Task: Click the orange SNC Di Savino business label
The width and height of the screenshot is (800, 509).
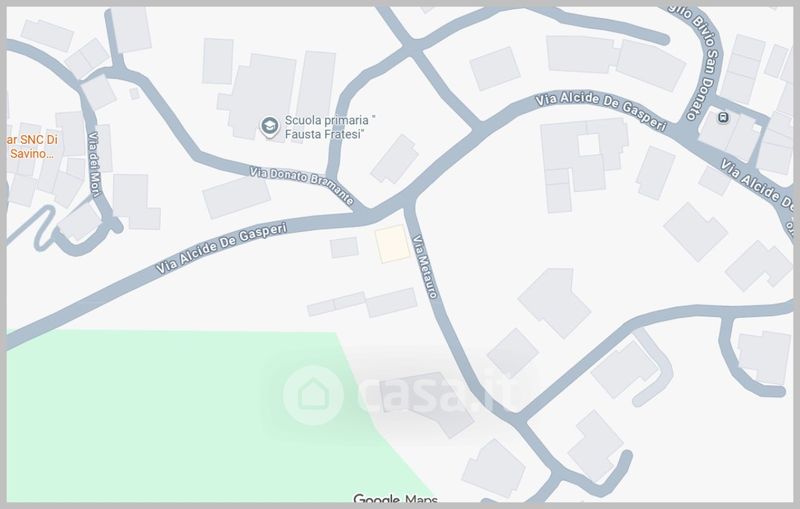Action: click(x=33, y=147)
